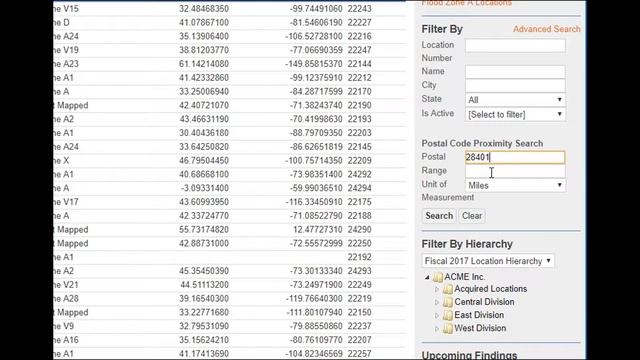Open the Advanced Search link
640x360 pixels.
[547, 29]
